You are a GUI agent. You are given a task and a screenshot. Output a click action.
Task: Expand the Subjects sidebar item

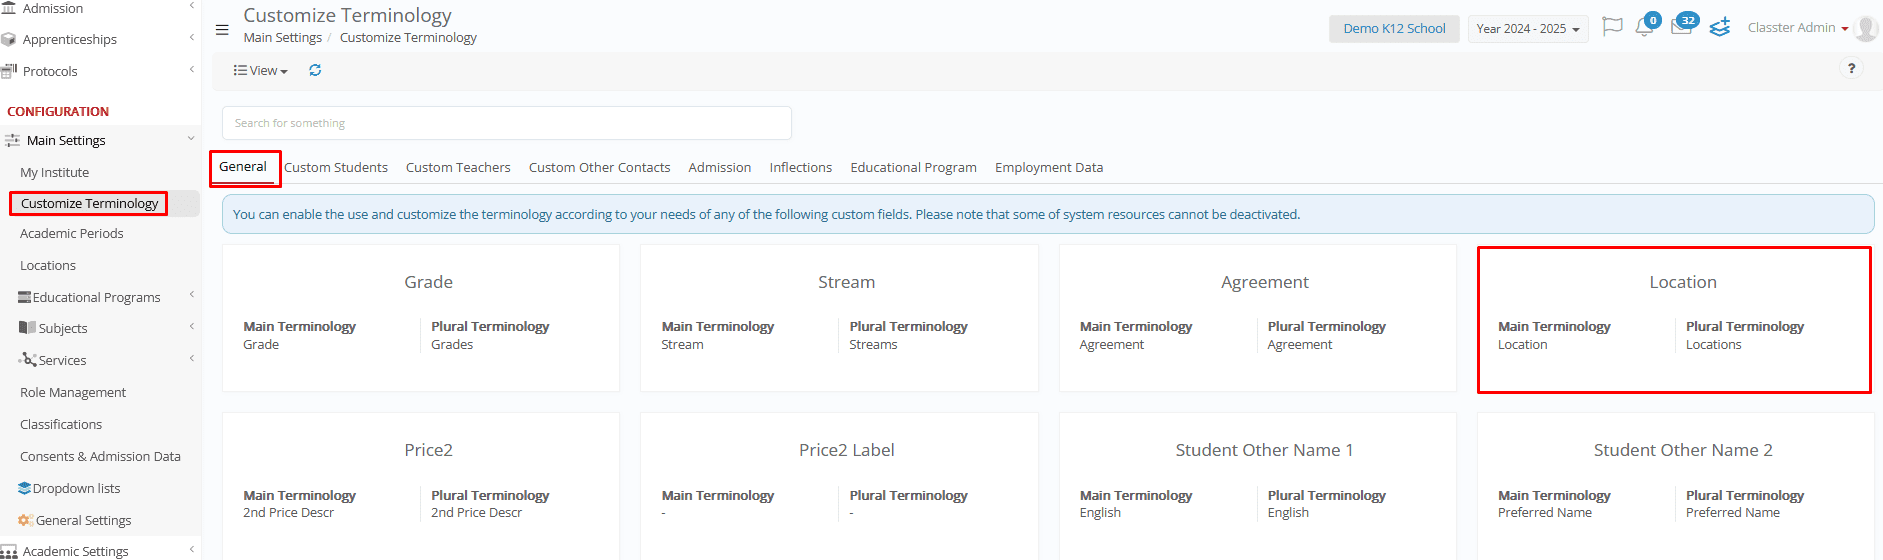tap(100, 328)
